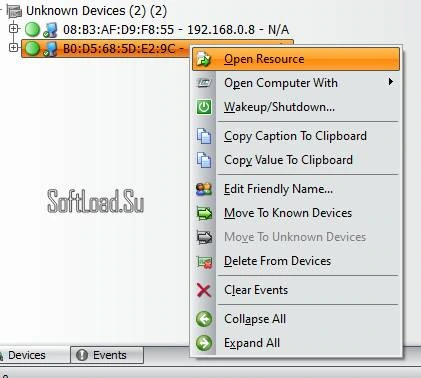Click the red X Clear Events icon
The image size is (421, 378).
click(204, 290)
